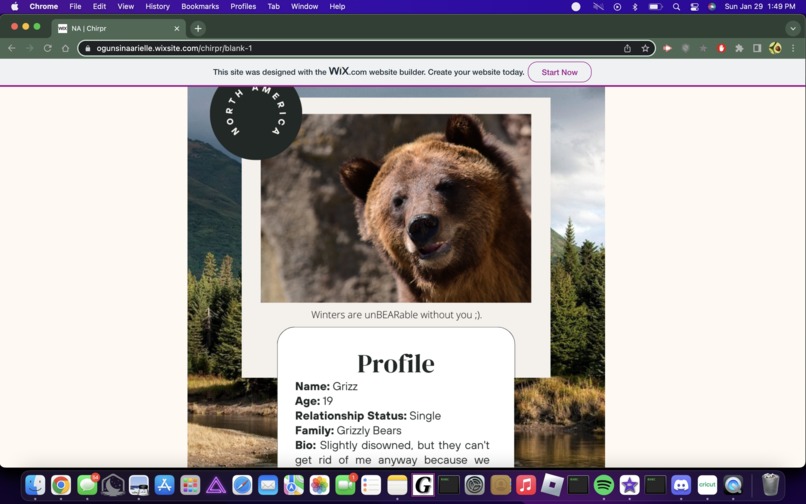The width and height of the screenshot is (806, 504).
Task: Open the Profiles menu
Action: 243,7
